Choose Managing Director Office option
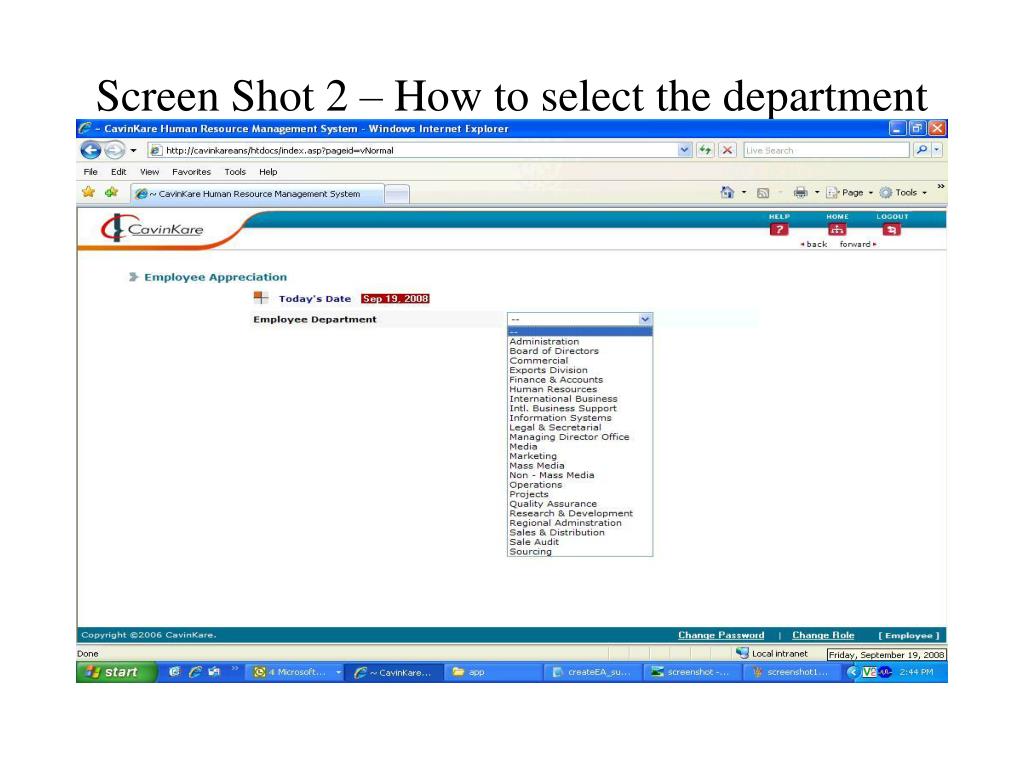Image resolution: width=1024 pixels, height=768 pixels. 580,437
